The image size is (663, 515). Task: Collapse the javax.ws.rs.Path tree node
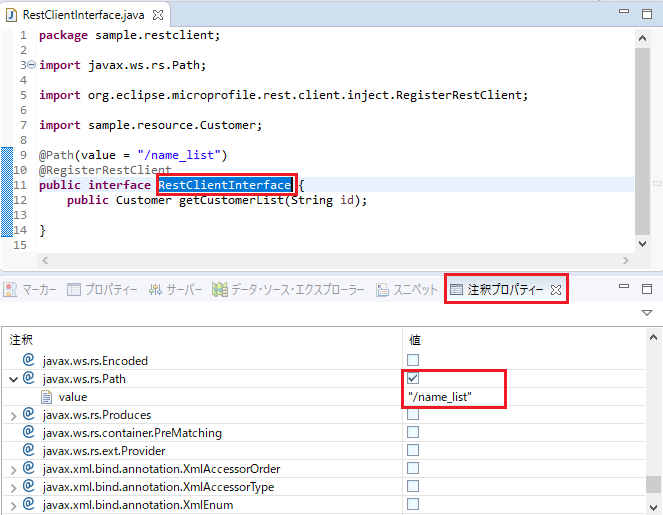pos(14,379)
